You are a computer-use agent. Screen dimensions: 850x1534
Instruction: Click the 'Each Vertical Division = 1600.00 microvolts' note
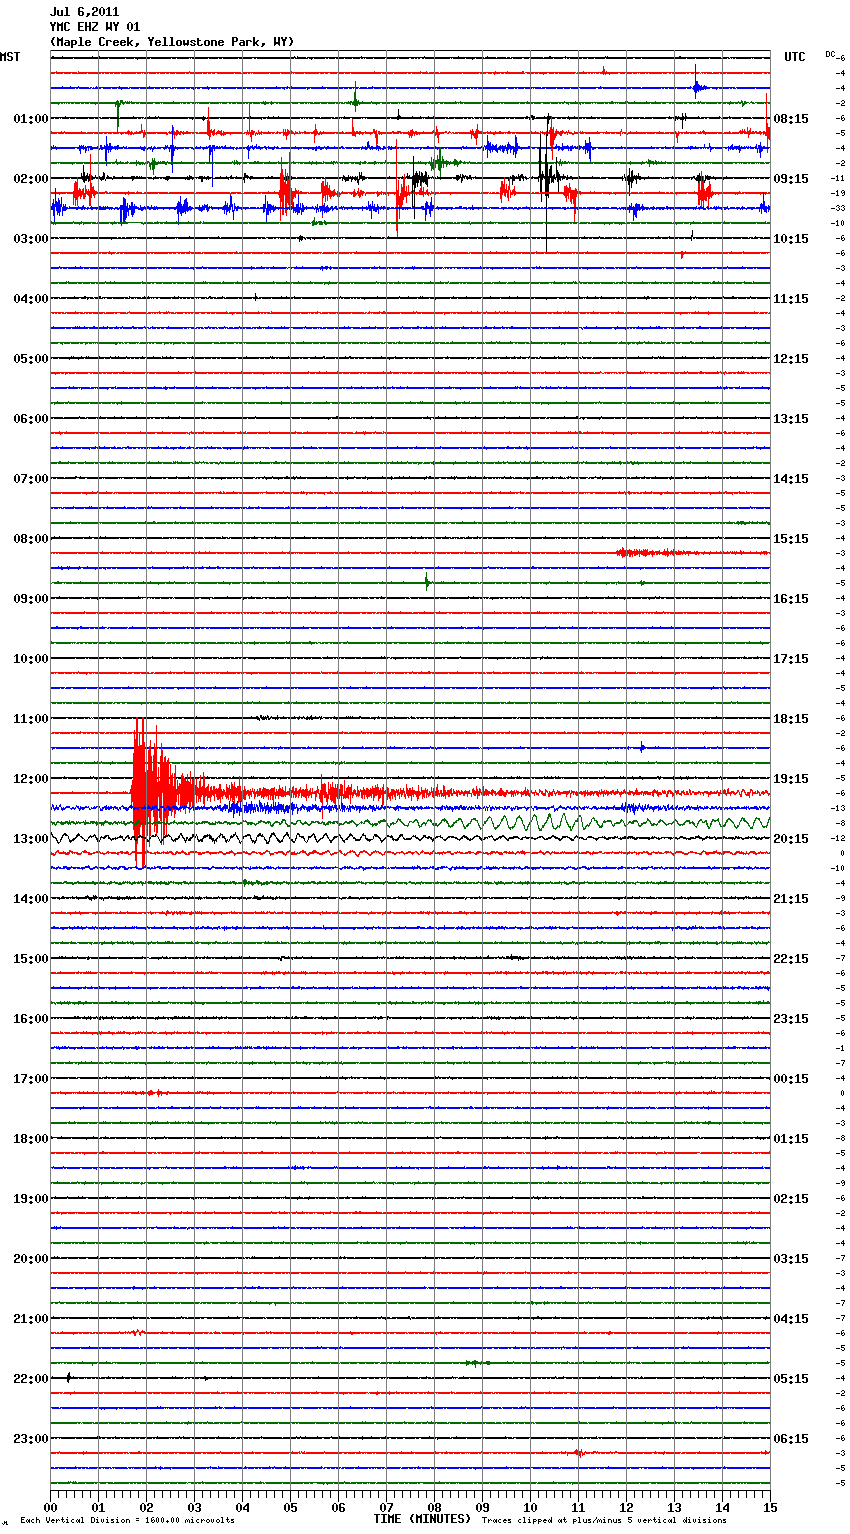point(127,1521)
